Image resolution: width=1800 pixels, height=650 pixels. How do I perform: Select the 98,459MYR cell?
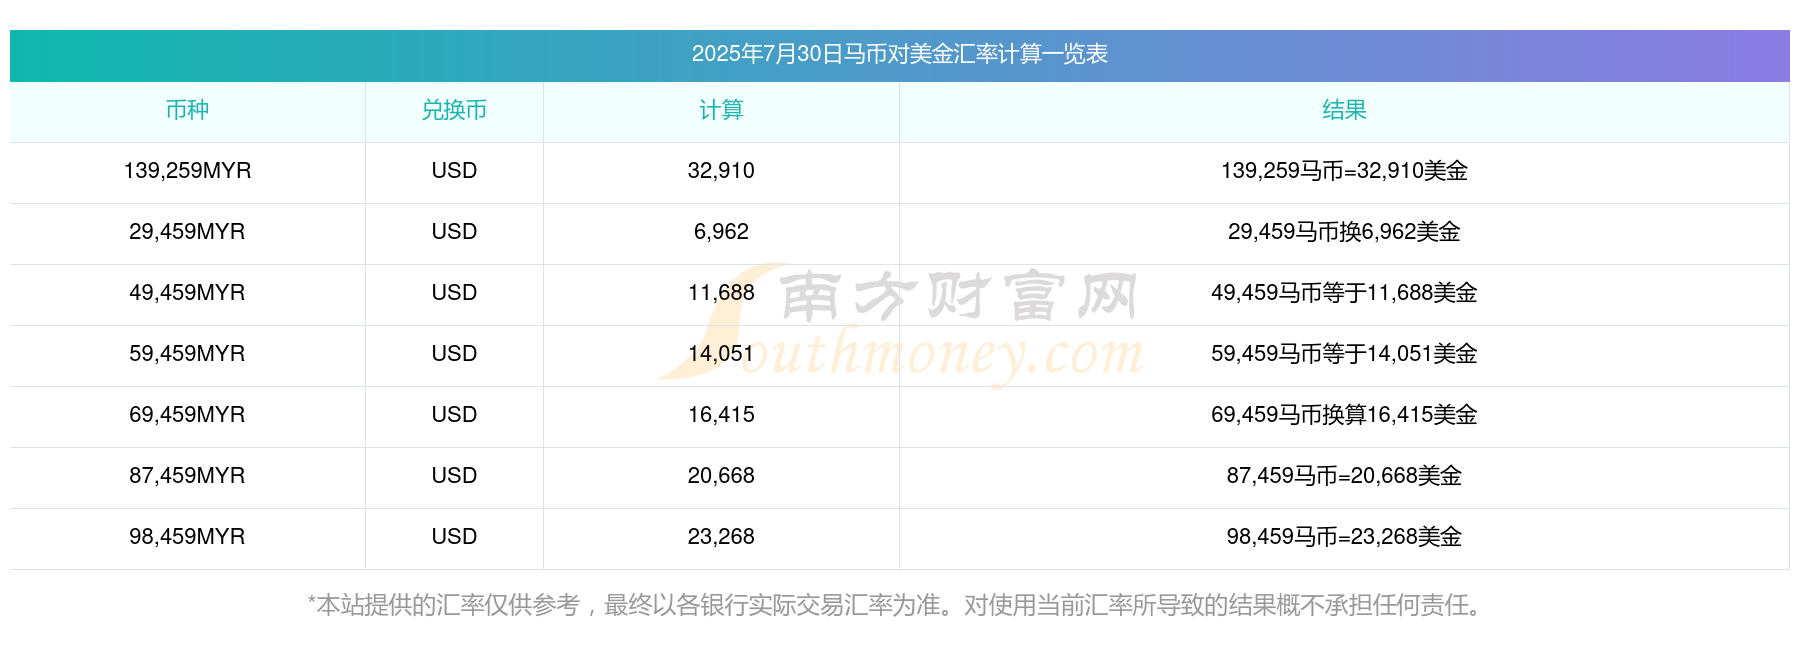187,537
